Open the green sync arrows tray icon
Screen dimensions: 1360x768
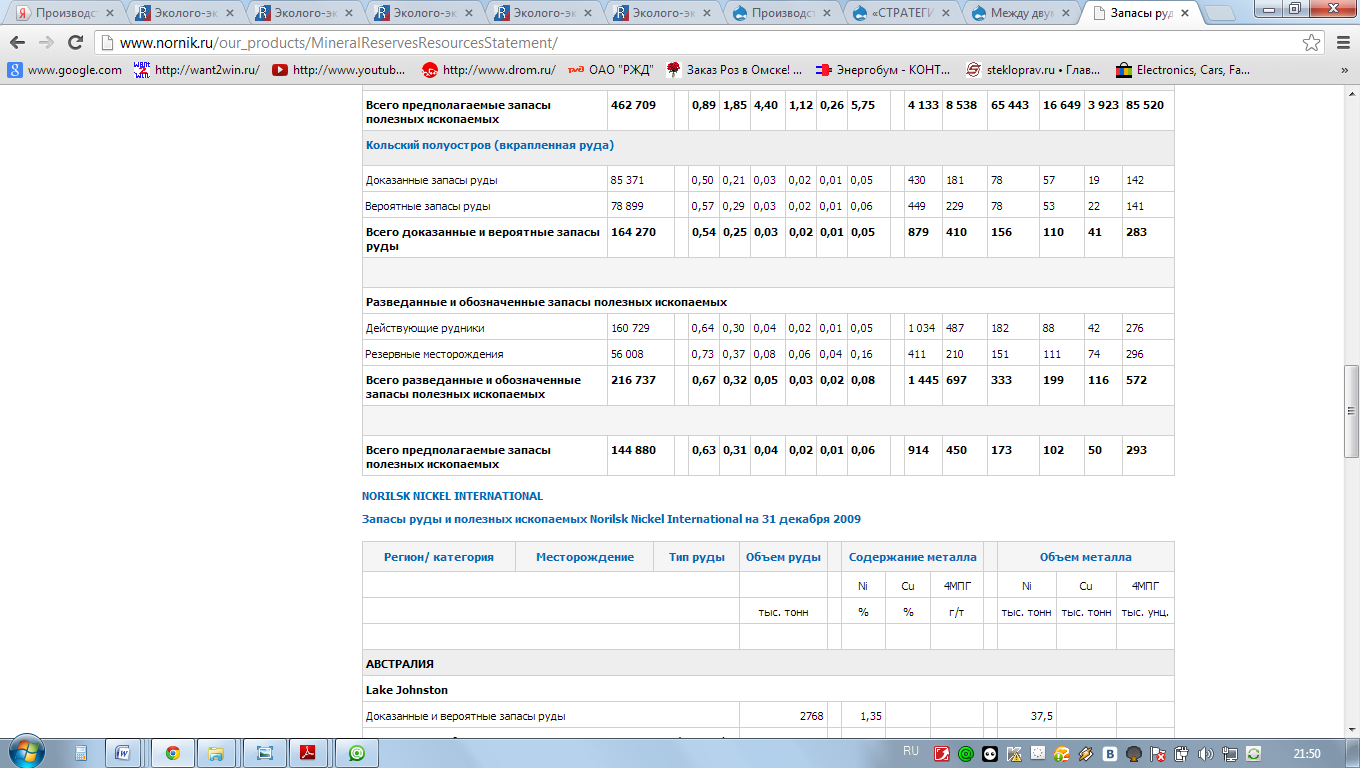pyautogui.click(x=1254, y=753)
